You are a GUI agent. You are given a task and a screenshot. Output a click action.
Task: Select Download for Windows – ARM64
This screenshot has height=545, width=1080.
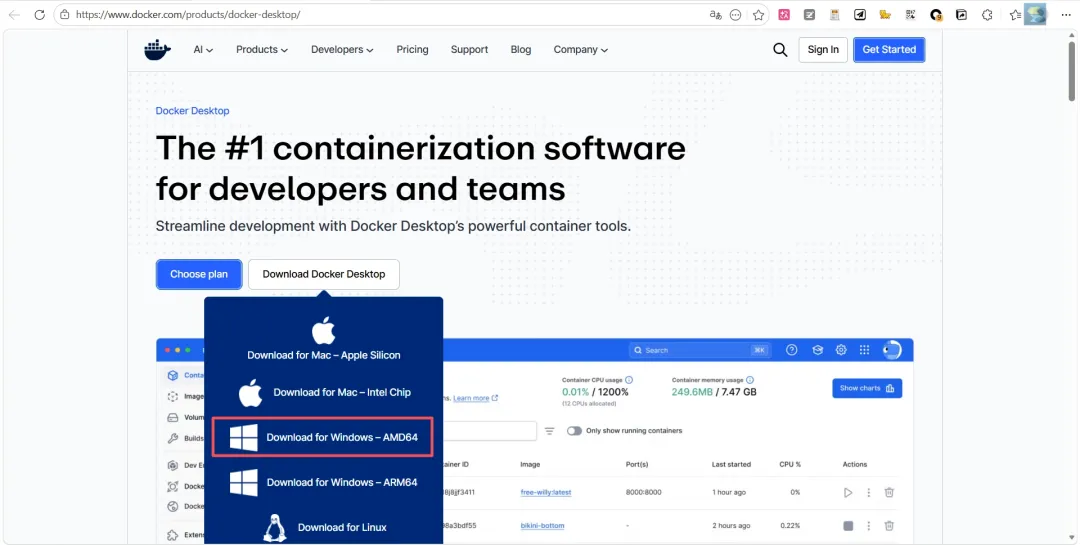324,482
